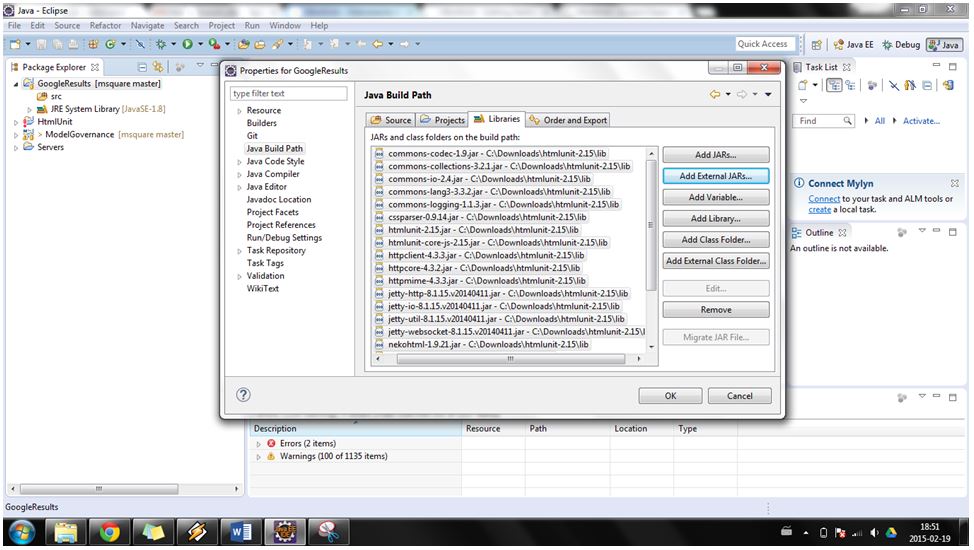Open the Refactor menu

[x=105, y=25]
